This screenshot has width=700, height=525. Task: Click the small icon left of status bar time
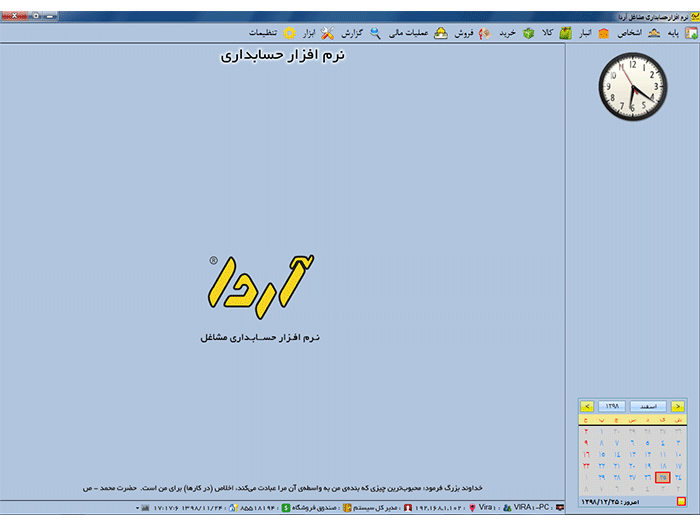(x=145, y=508)
